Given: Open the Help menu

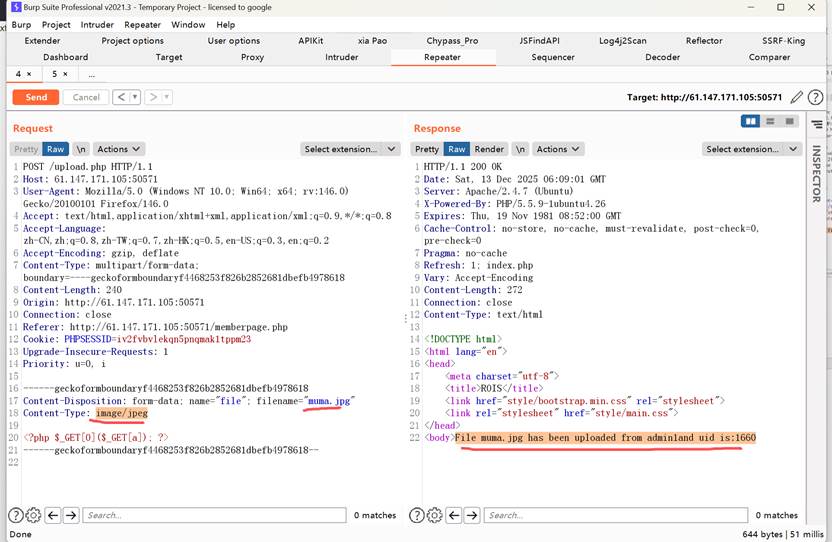Looking at the screenshot, I should coord(226,24).
